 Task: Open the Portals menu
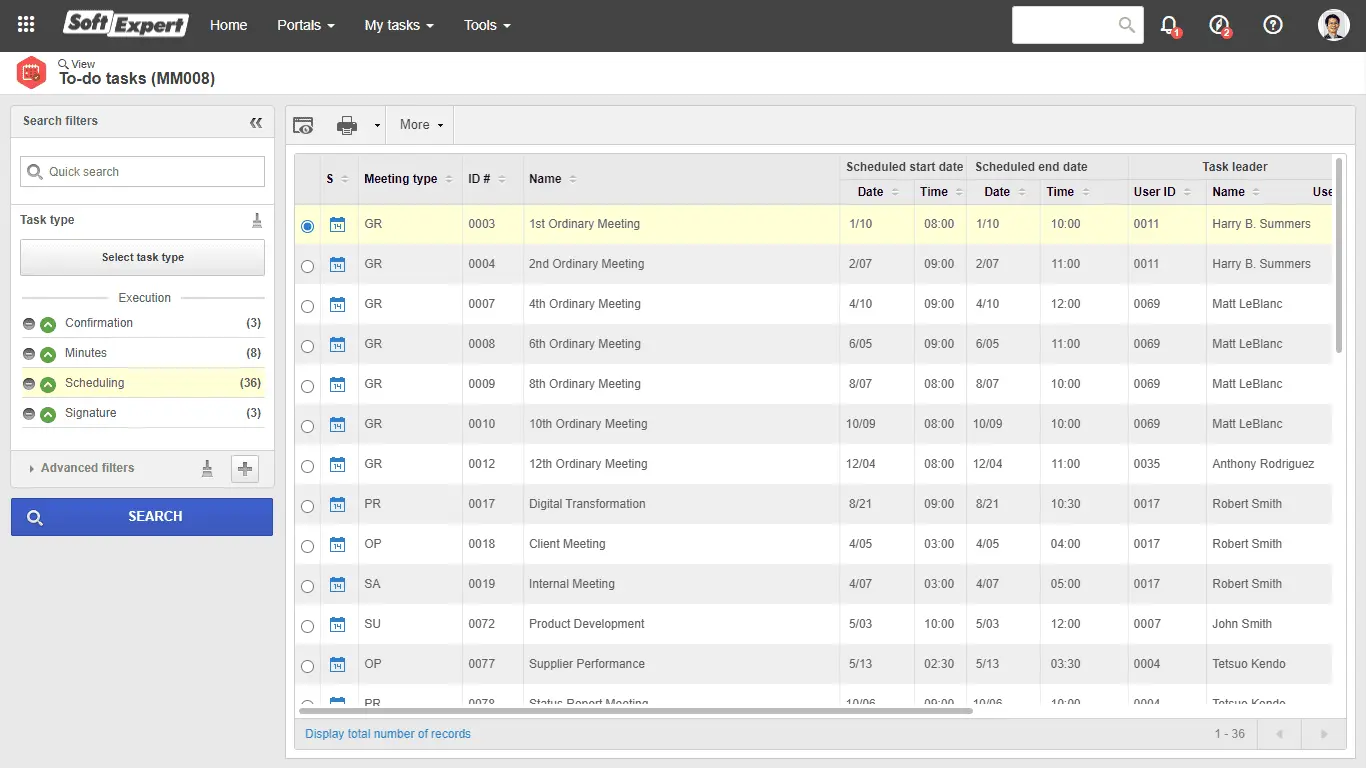click(305, 25)
